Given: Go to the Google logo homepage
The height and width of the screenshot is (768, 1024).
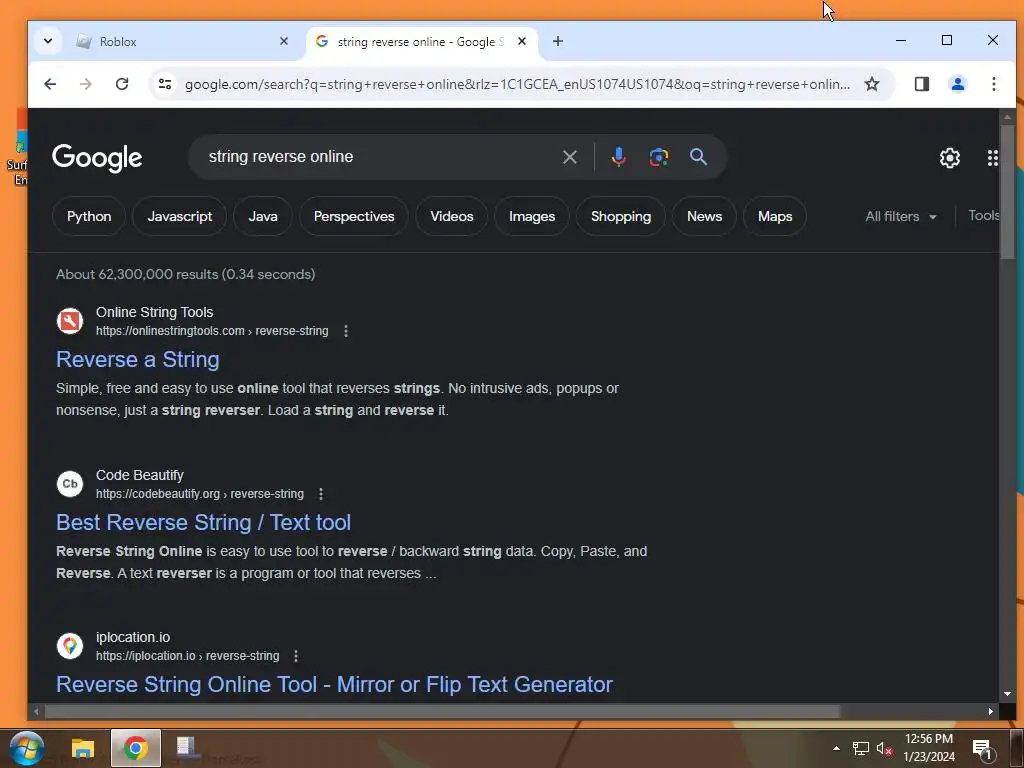Looking at the screenshot, I should point(97,157).
